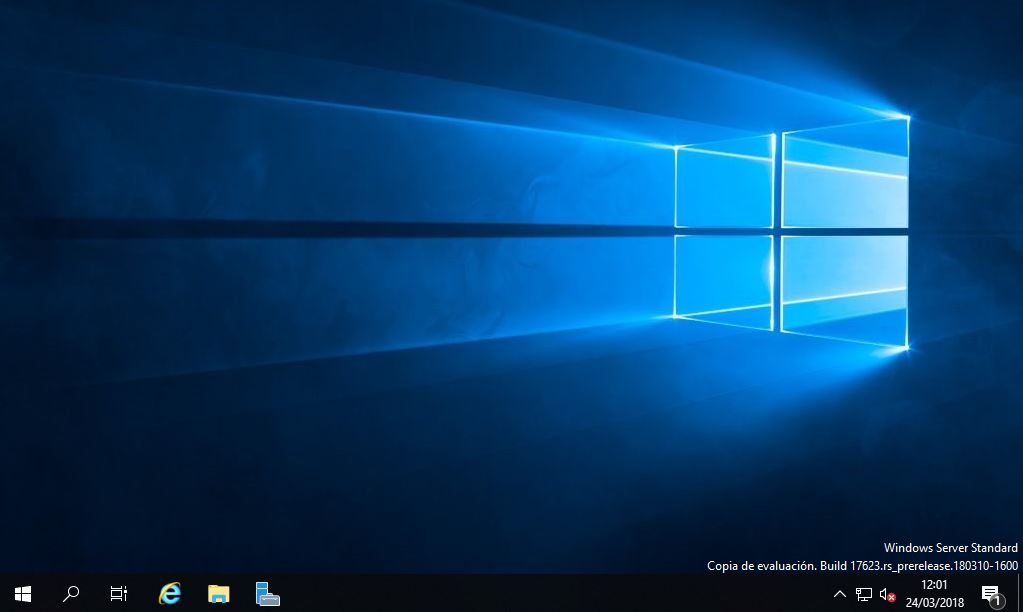Click the lower-left pane of wallpaper Windows logo

[x=724, y=278]
